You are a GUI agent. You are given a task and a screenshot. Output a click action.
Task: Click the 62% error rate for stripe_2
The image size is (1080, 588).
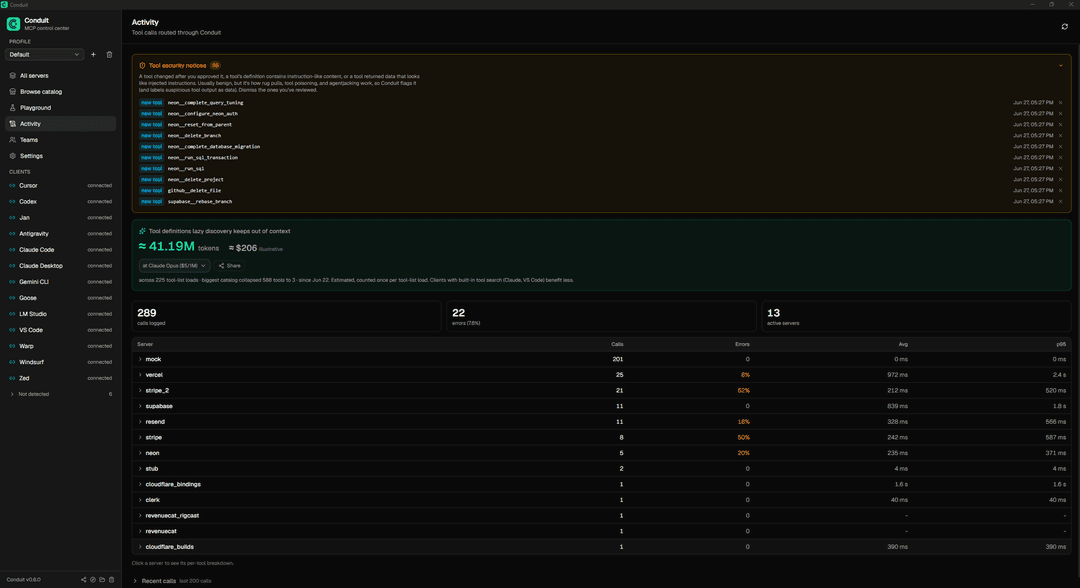(744, 390)
